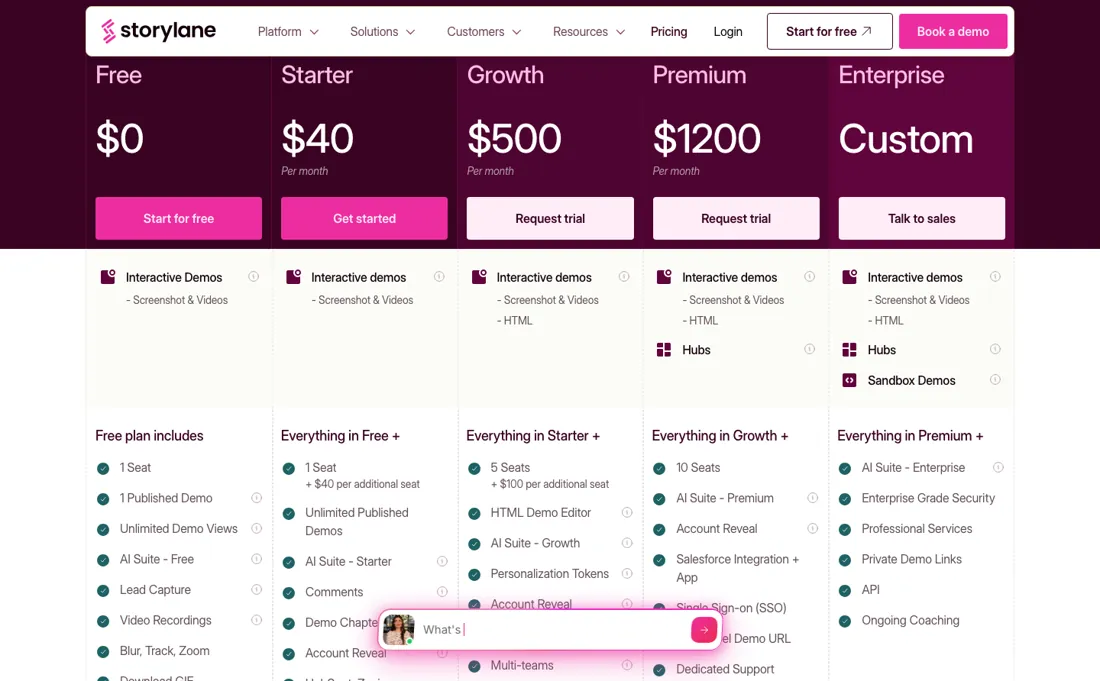Click the 'Everything in Growth +' heading

[x=720, y=436]
